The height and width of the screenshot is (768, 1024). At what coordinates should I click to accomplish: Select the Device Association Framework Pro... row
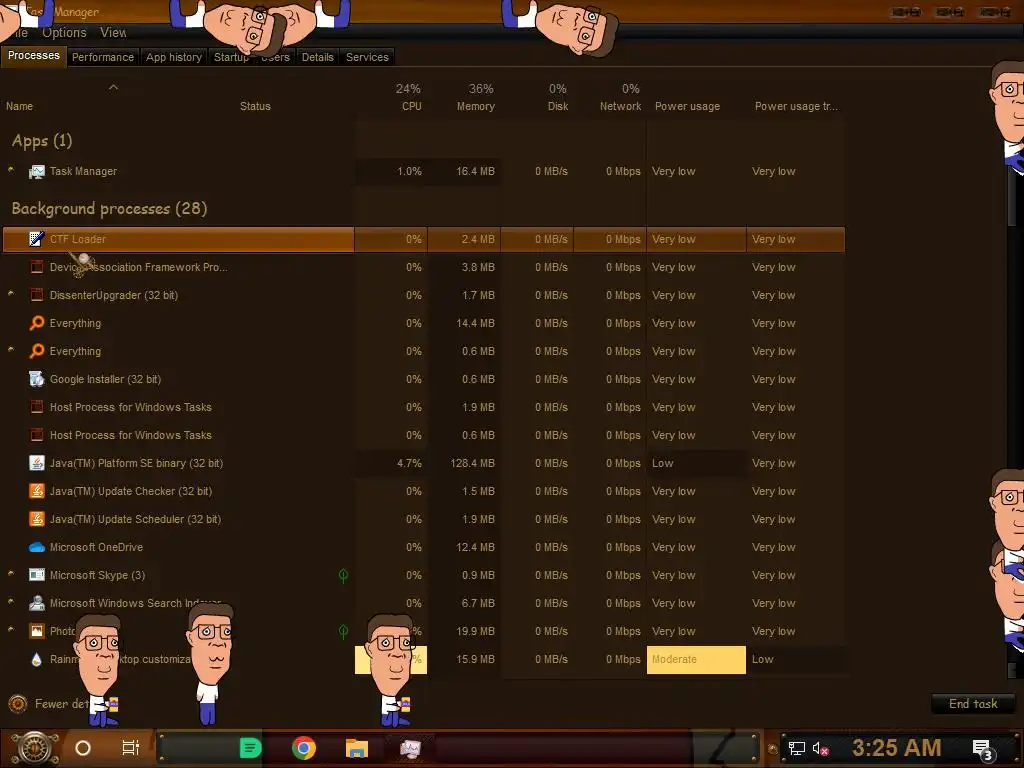click(x=423, y=267)
